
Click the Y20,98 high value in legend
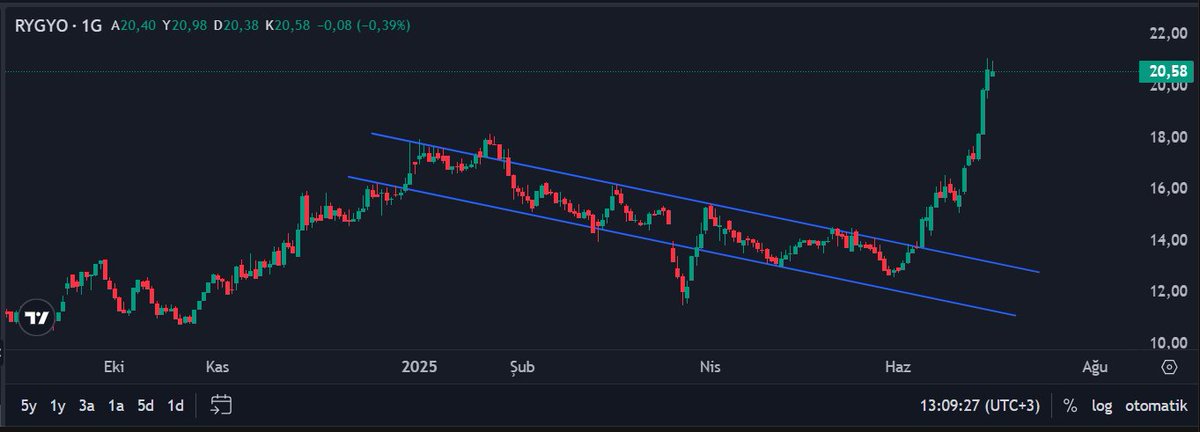(x=185, y=25)
